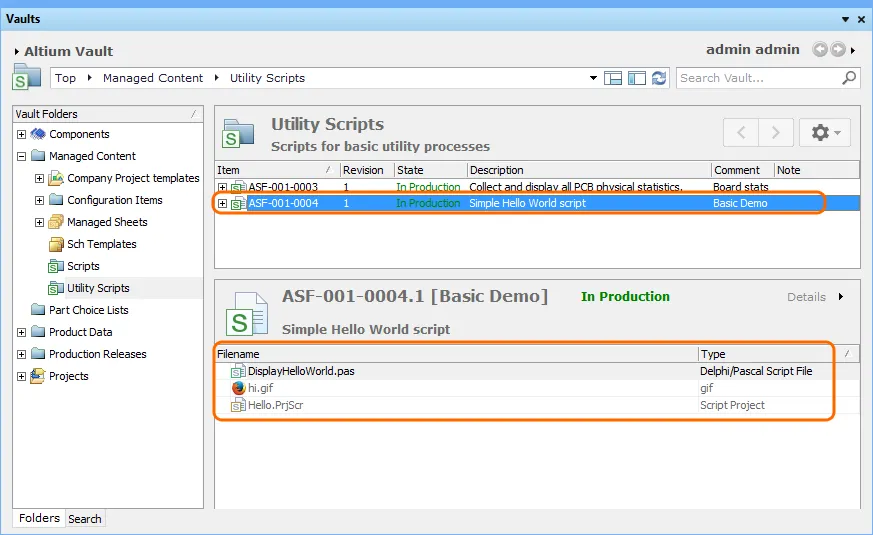This screenshot has height=535, width=873.
Task: Switch to the Folders tab
Action: [x=39, y=518]
